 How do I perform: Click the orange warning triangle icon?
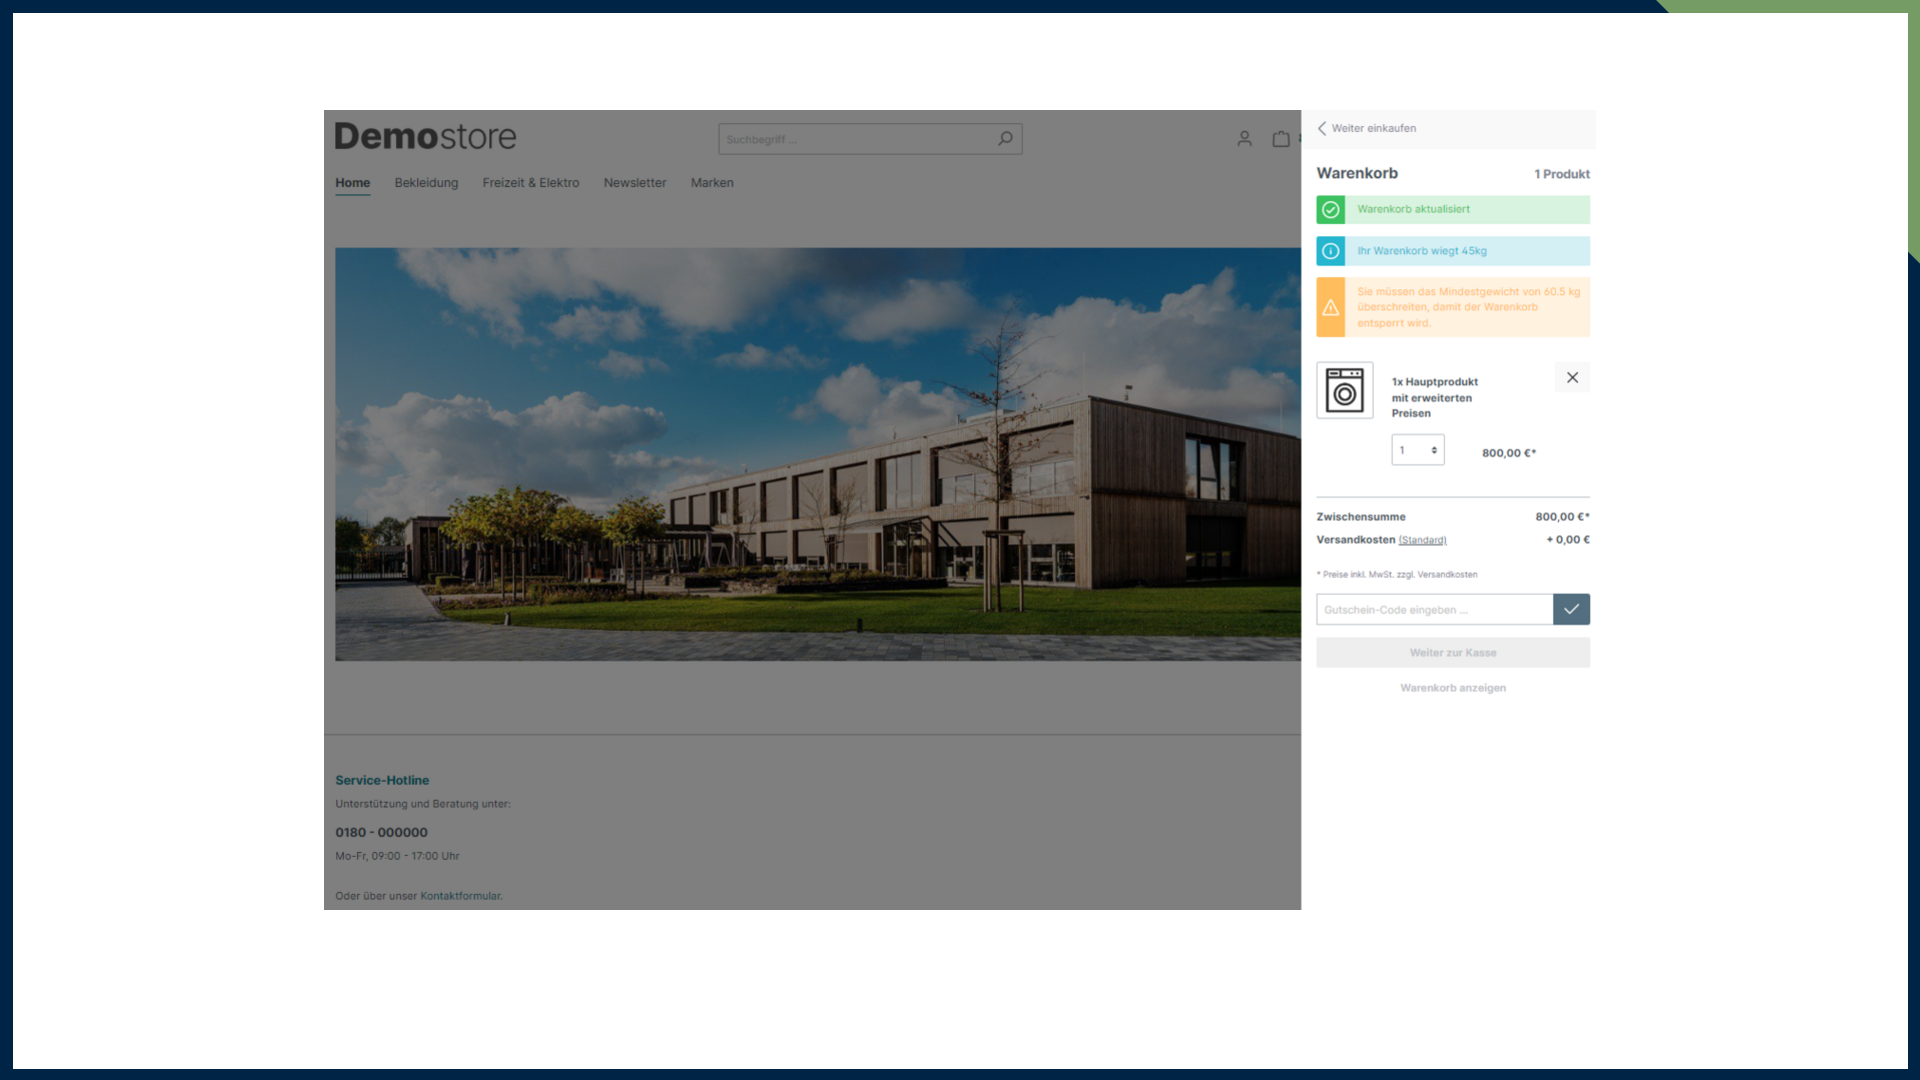pyautogui.click(x=1331, y=307)
